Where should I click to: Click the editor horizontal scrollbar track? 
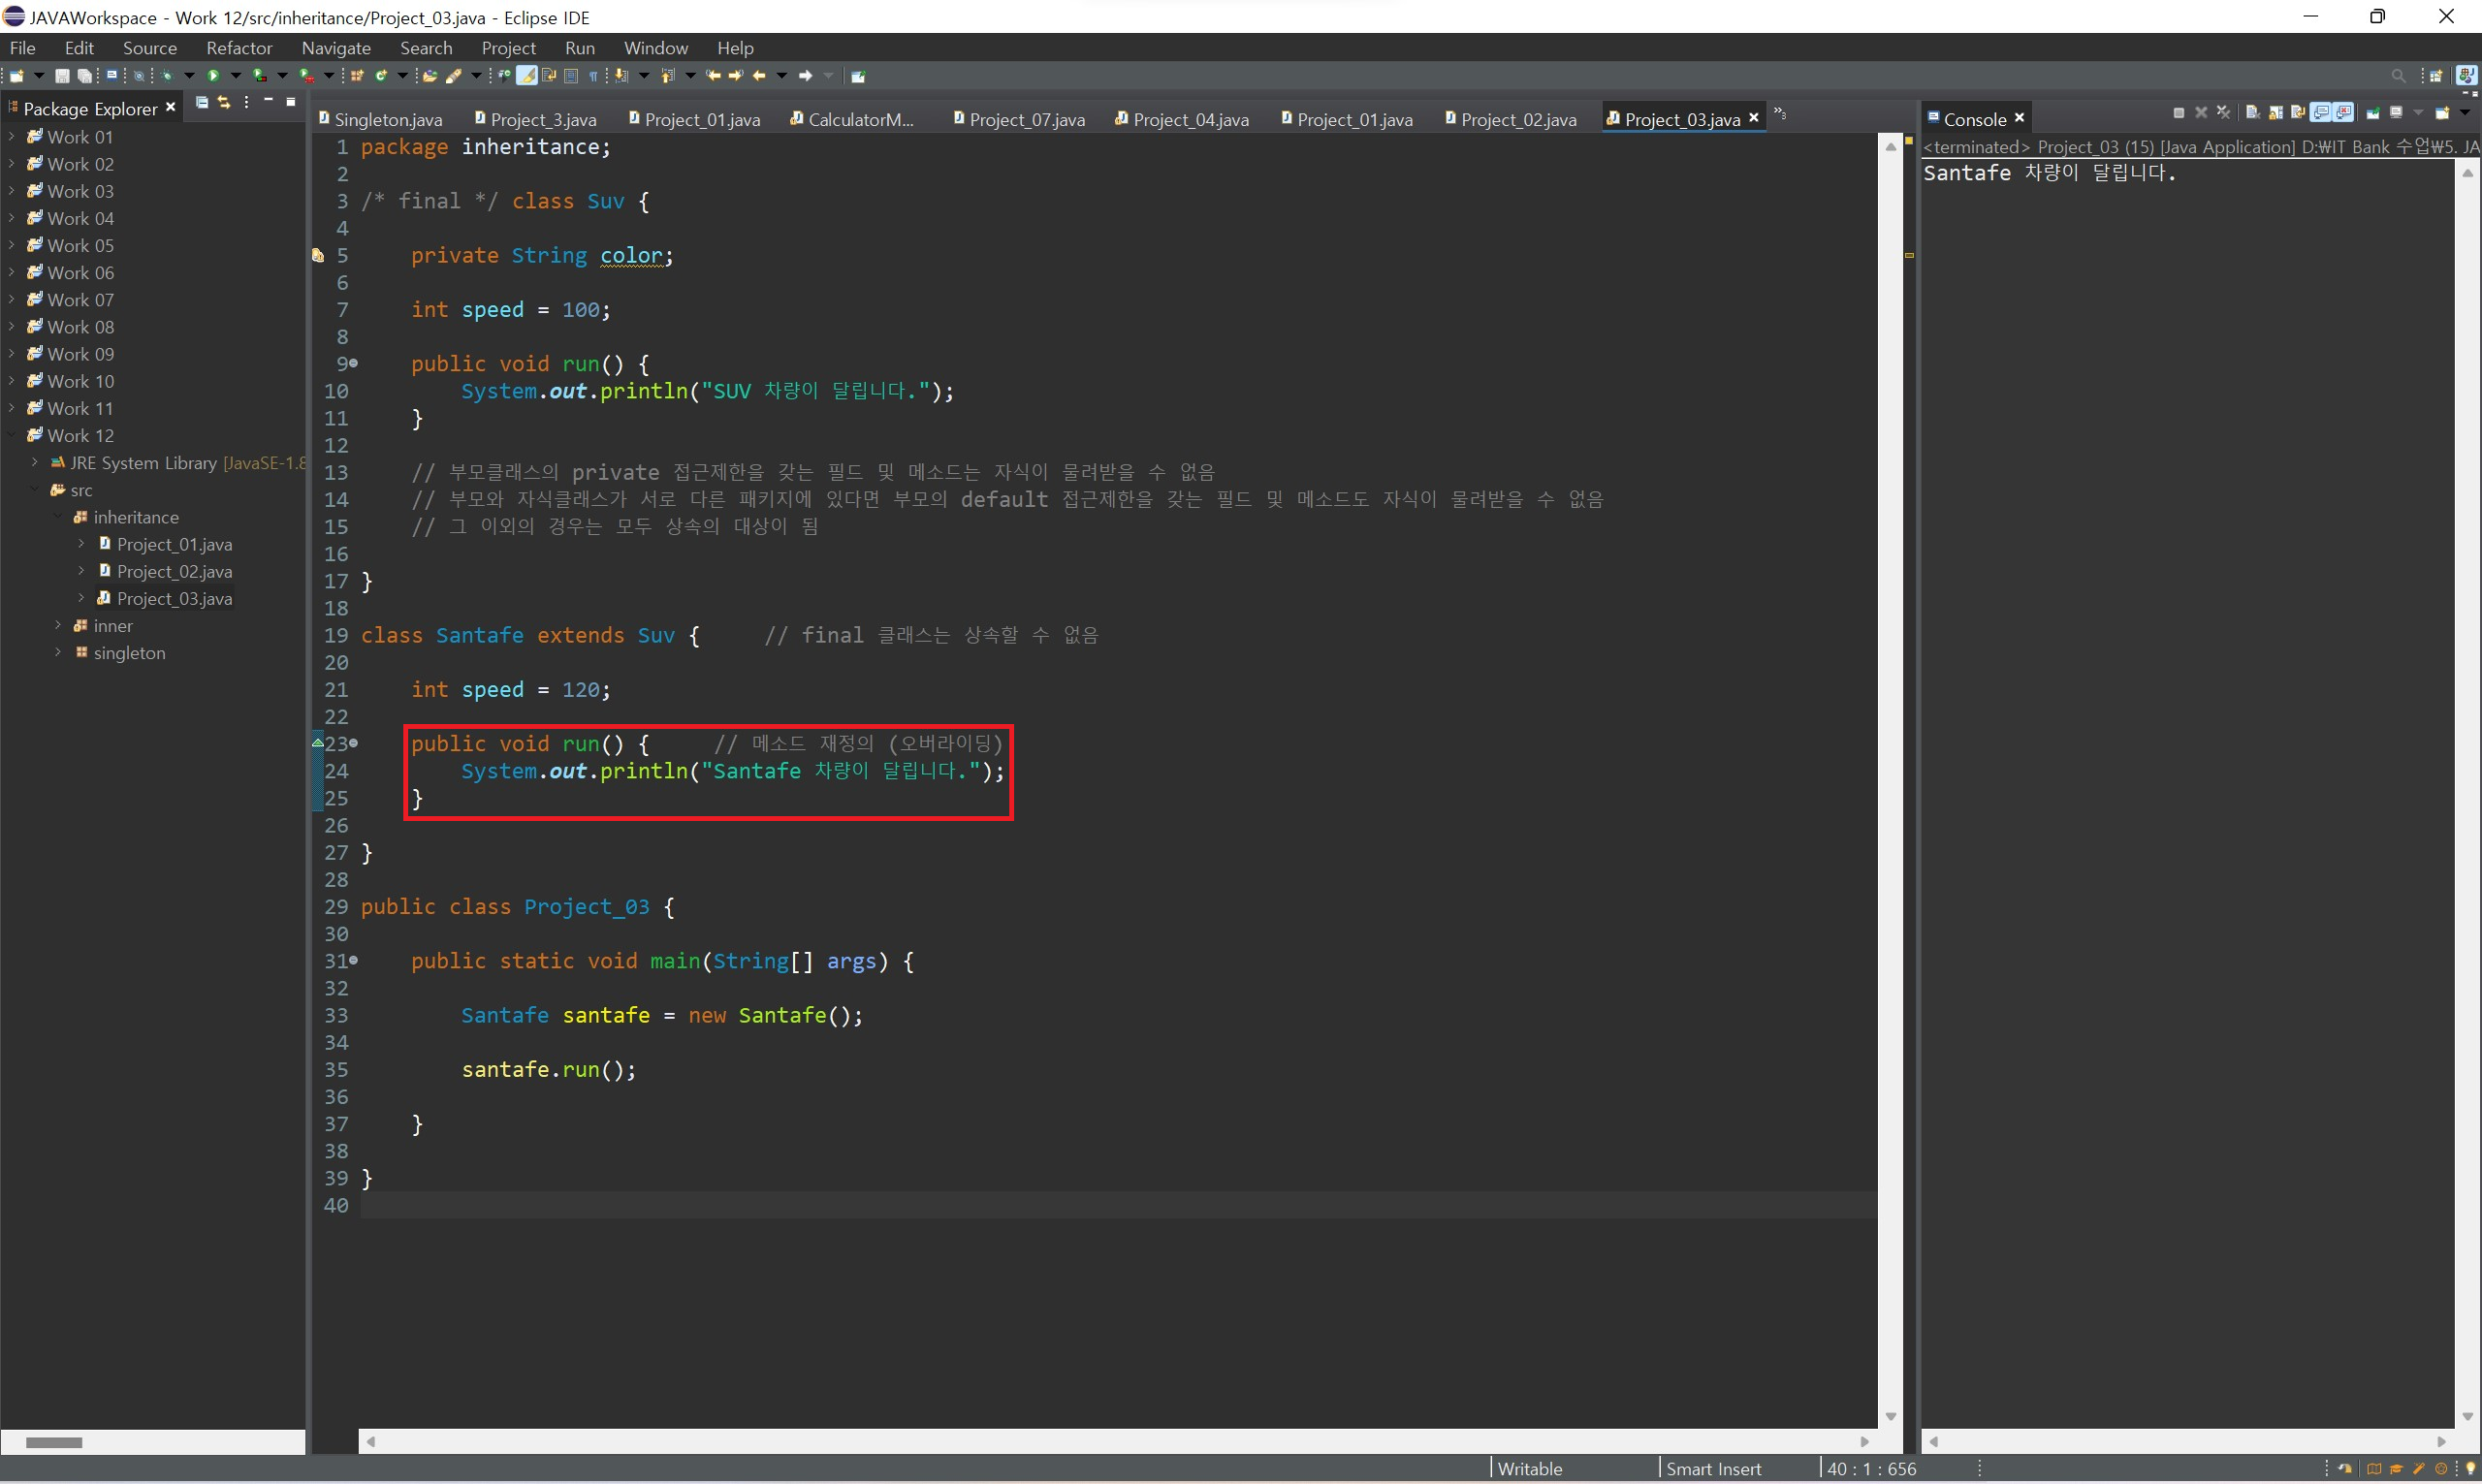1115,1441
